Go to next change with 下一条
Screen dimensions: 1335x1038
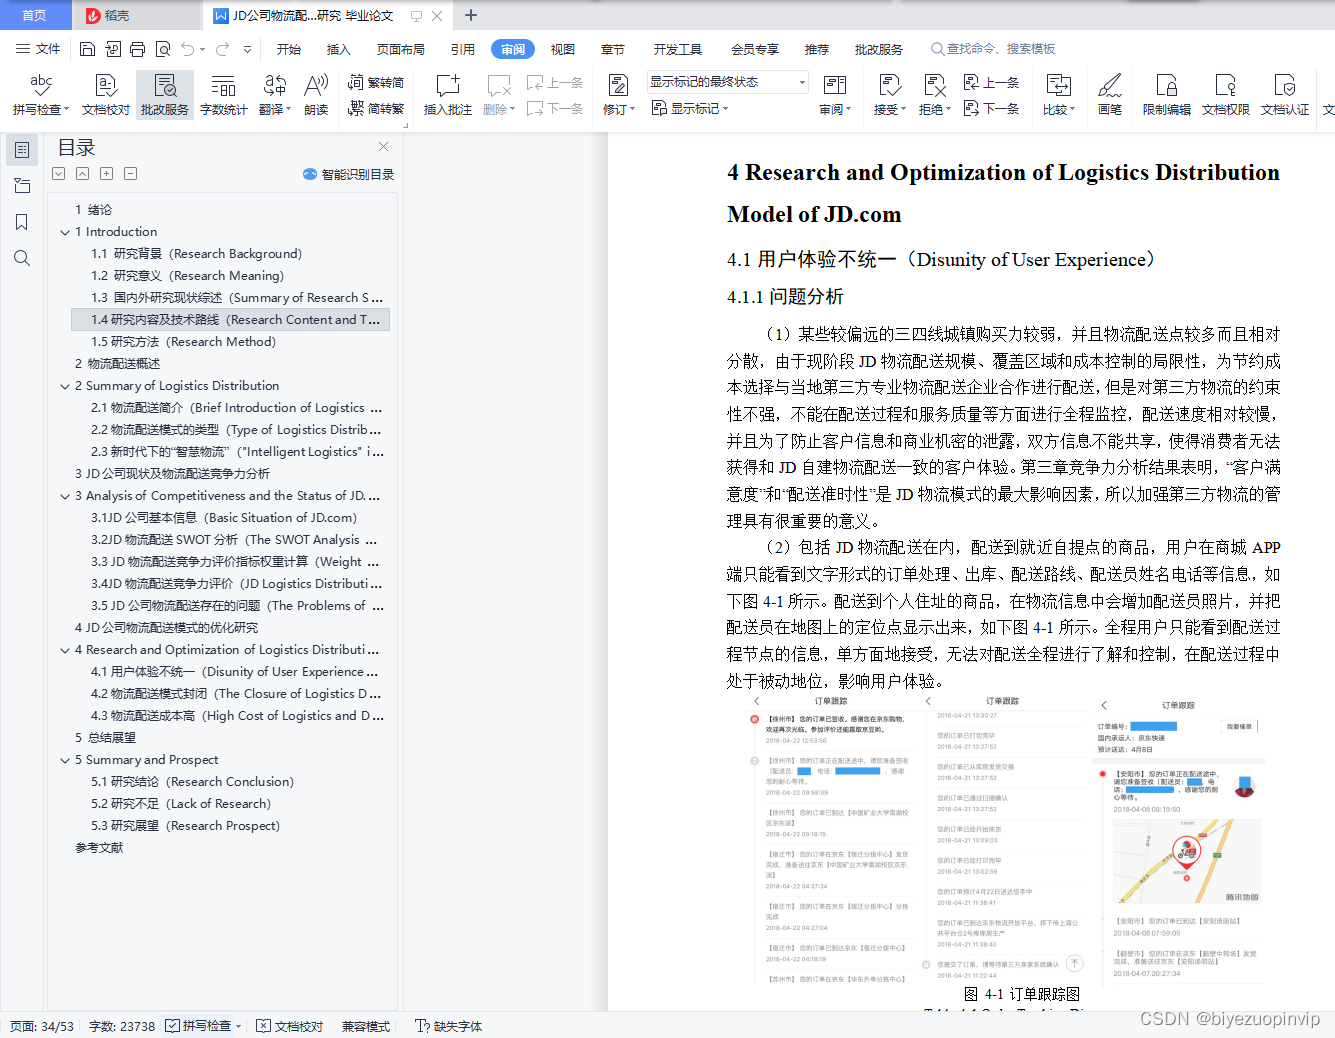(x=991, y=108)
